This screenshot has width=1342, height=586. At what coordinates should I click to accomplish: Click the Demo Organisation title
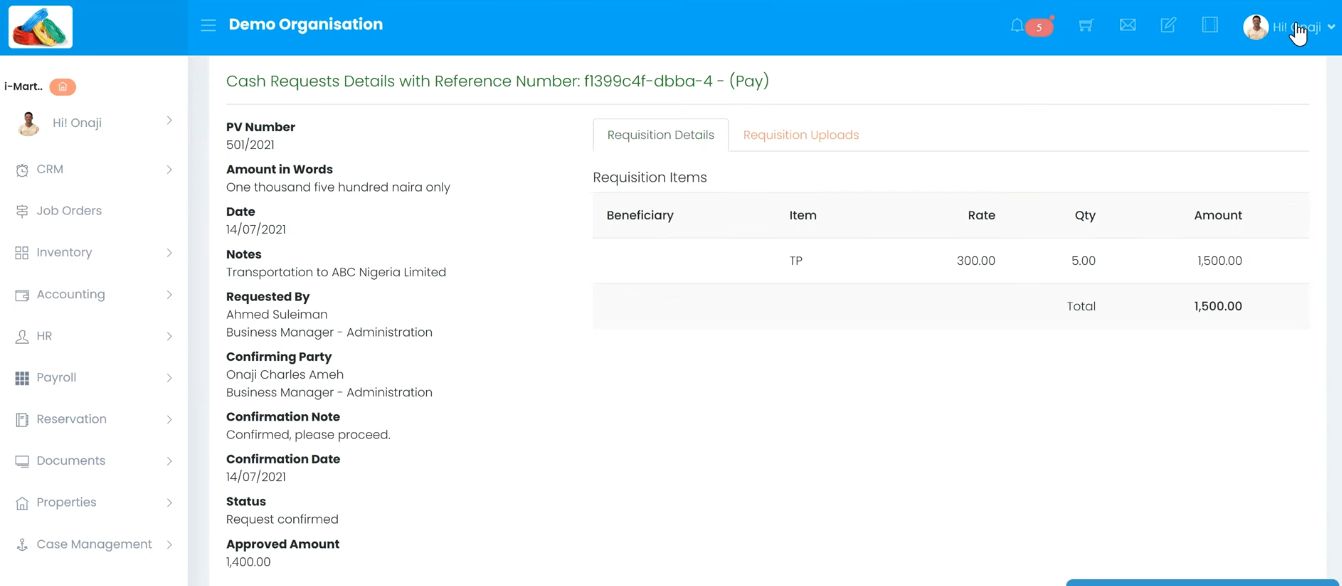[306, 25]
